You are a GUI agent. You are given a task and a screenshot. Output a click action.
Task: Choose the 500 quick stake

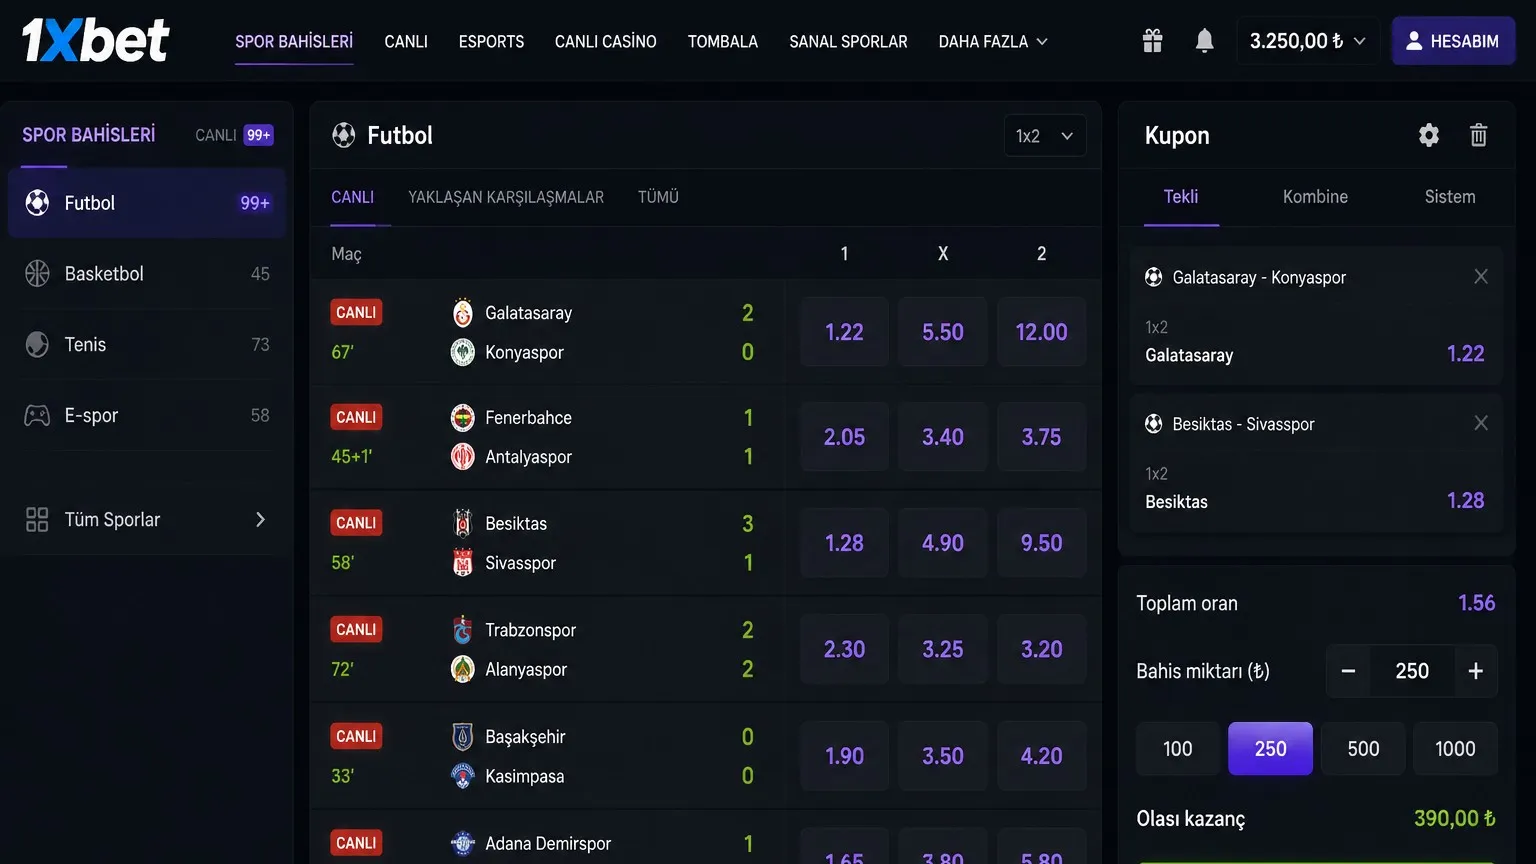click(x=1363, y=748)
